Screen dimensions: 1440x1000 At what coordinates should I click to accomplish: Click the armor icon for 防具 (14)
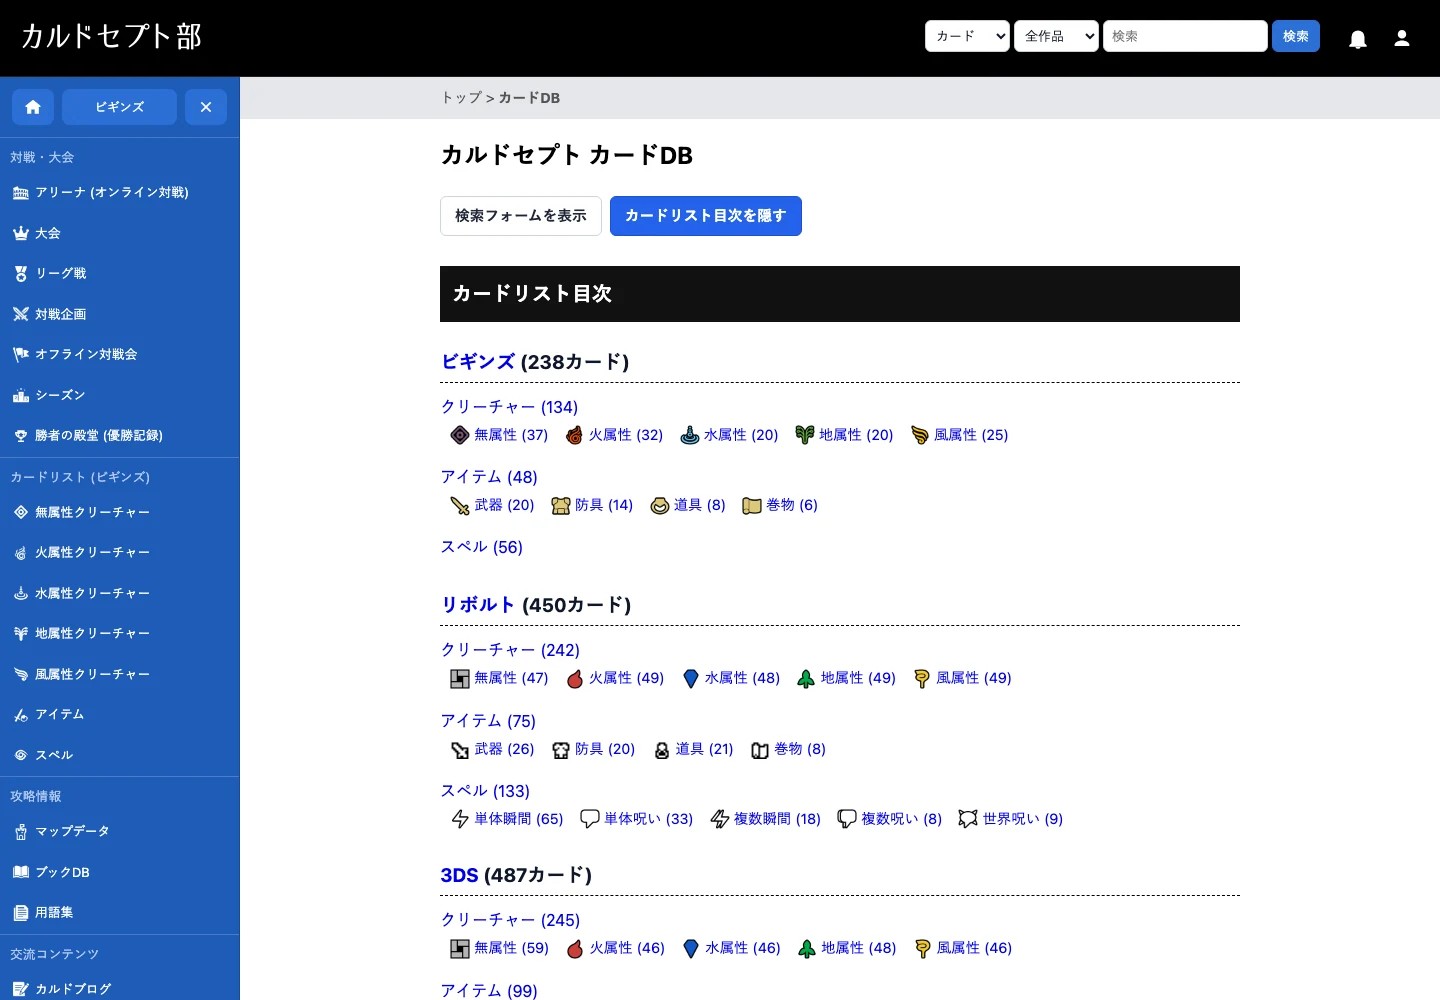pos(561,505)
